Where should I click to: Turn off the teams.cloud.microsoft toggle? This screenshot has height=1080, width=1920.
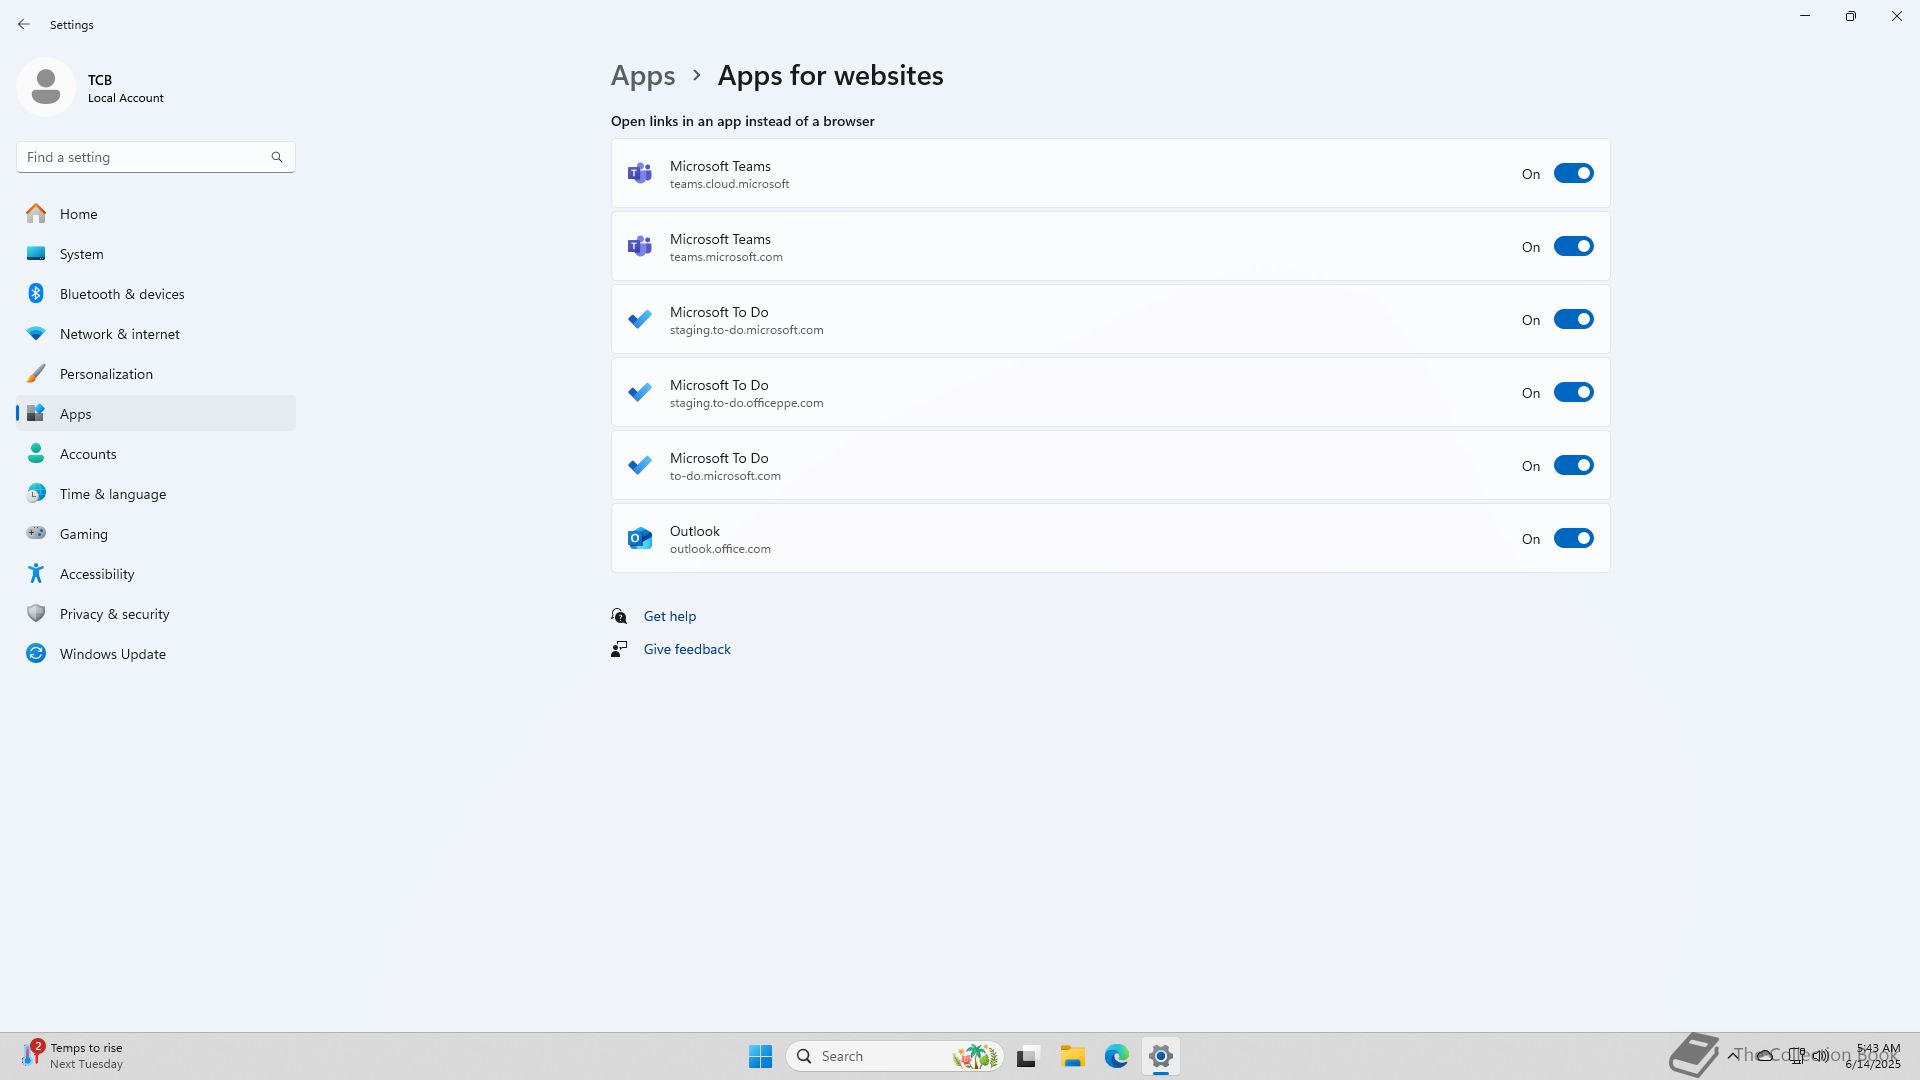pyautogui.click(x=1573, y=174)
